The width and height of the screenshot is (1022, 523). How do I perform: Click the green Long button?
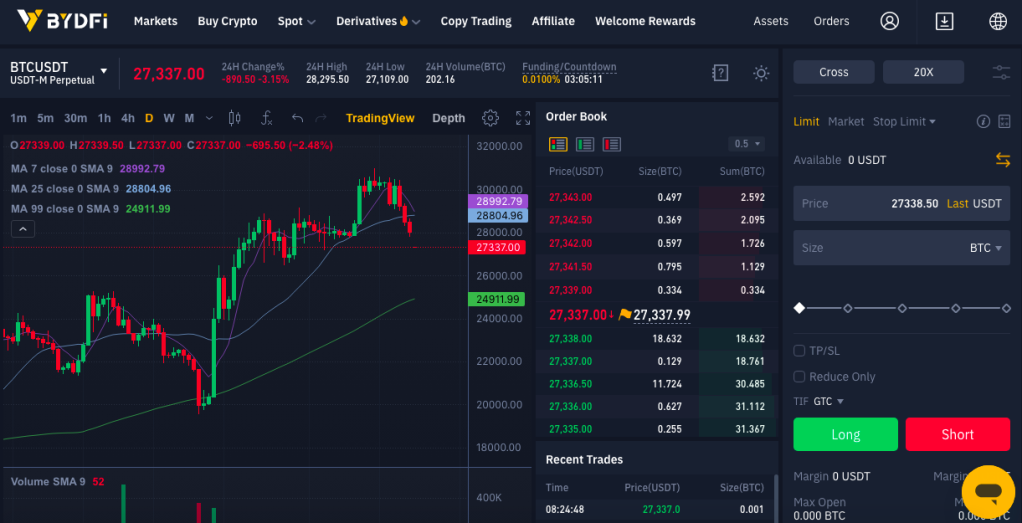click(845, 434)
